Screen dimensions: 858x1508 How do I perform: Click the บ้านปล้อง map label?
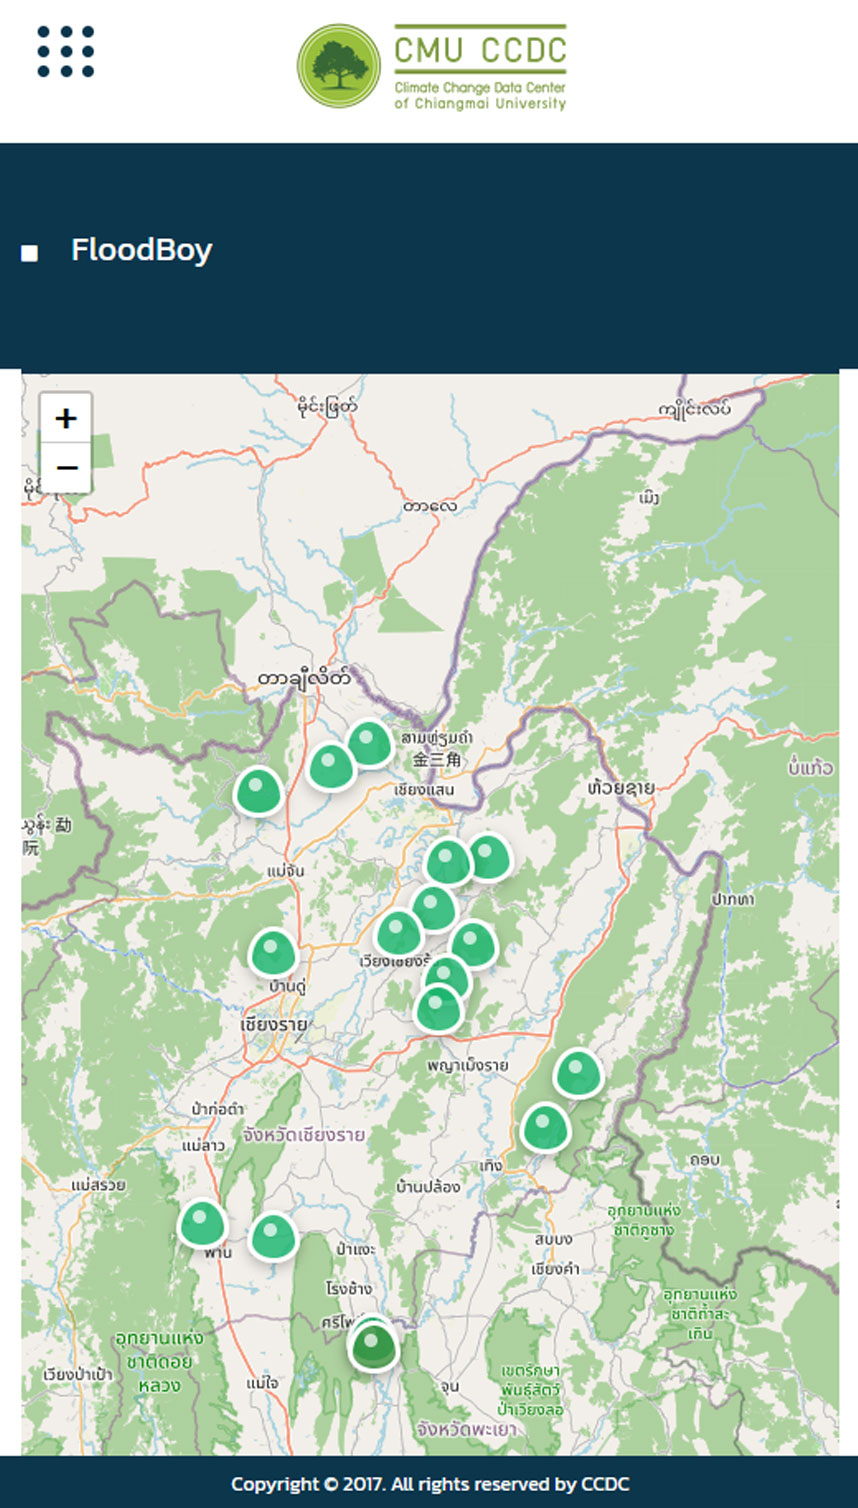[x=428, y=1187]
